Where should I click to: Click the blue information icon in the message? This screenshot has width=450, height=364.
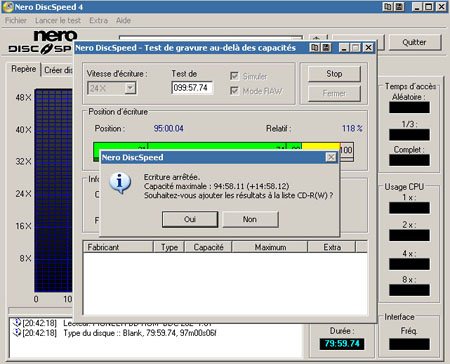click(x=120, y=183)
